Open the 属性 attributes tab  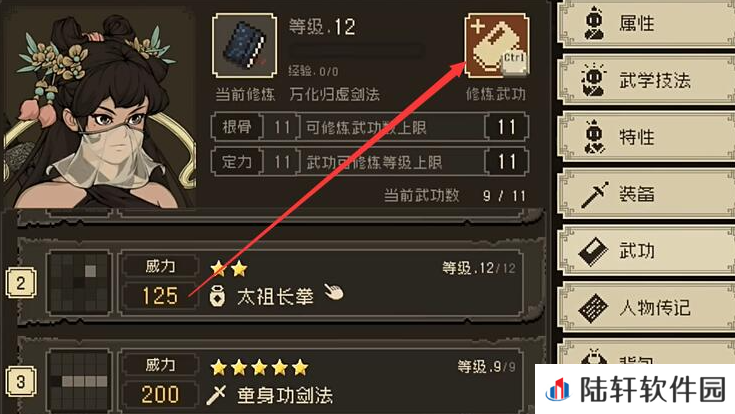click(x=647, y=23)
